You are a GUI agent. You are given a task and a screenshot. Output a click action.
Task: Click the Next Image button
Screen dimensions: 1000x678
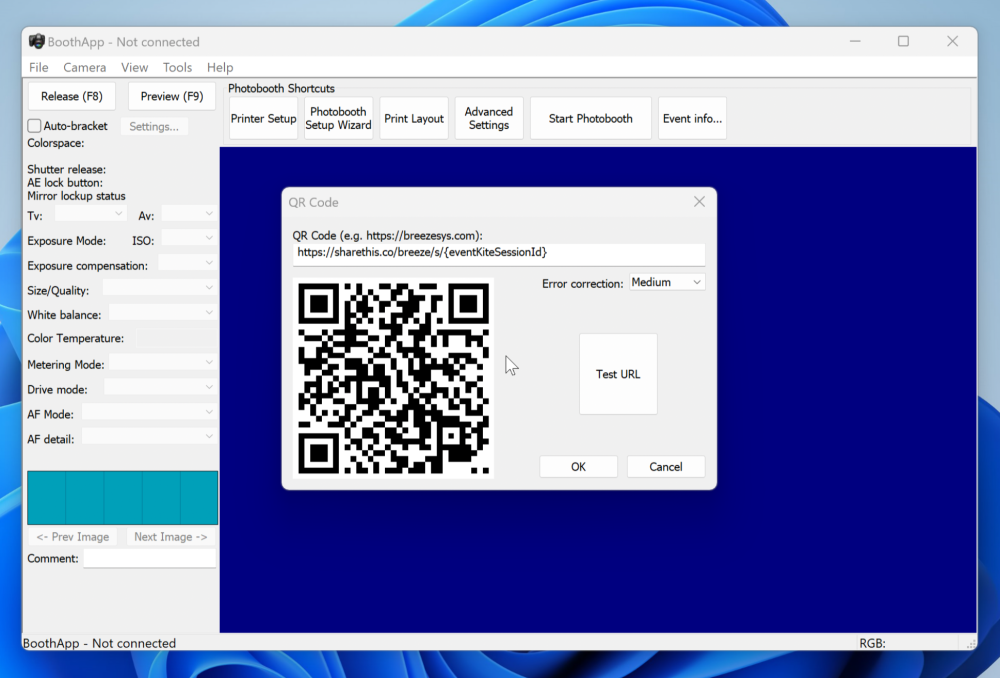171,537
